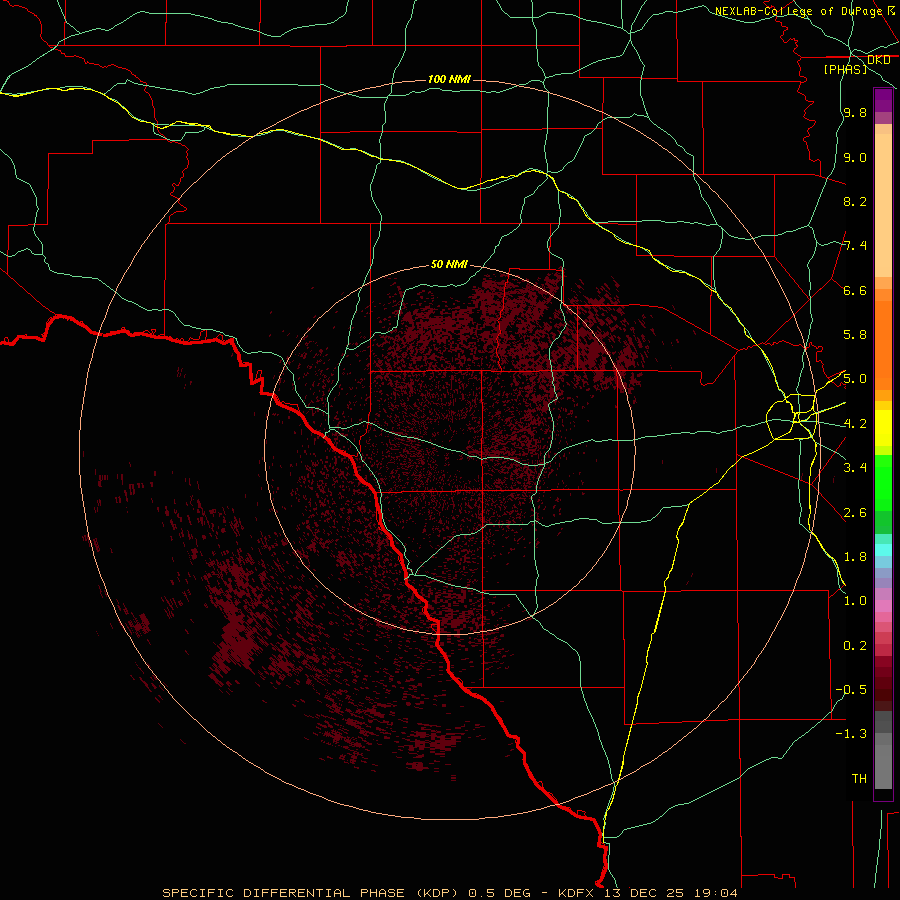
Task: Pick the cyan segment of the color bar
Action: point(883,550)
